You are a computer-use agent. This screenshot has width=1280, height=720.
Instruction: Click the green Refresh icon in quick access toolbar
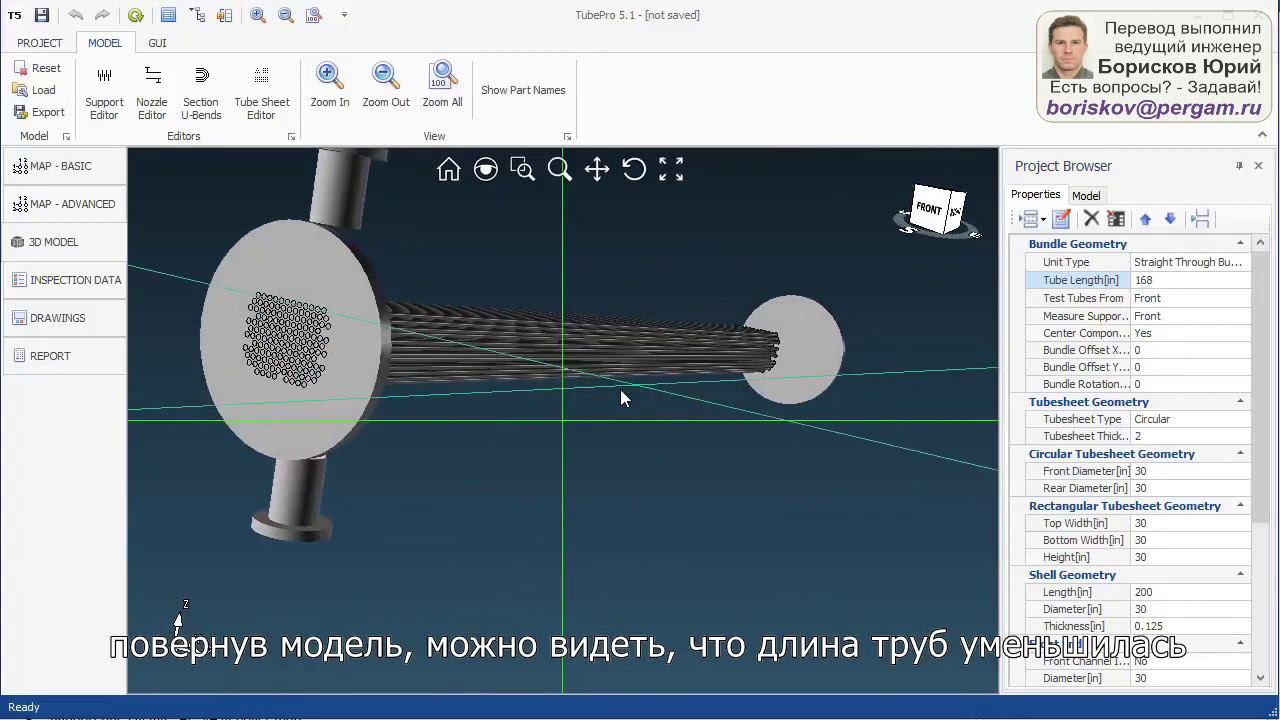tap(135, 15)
